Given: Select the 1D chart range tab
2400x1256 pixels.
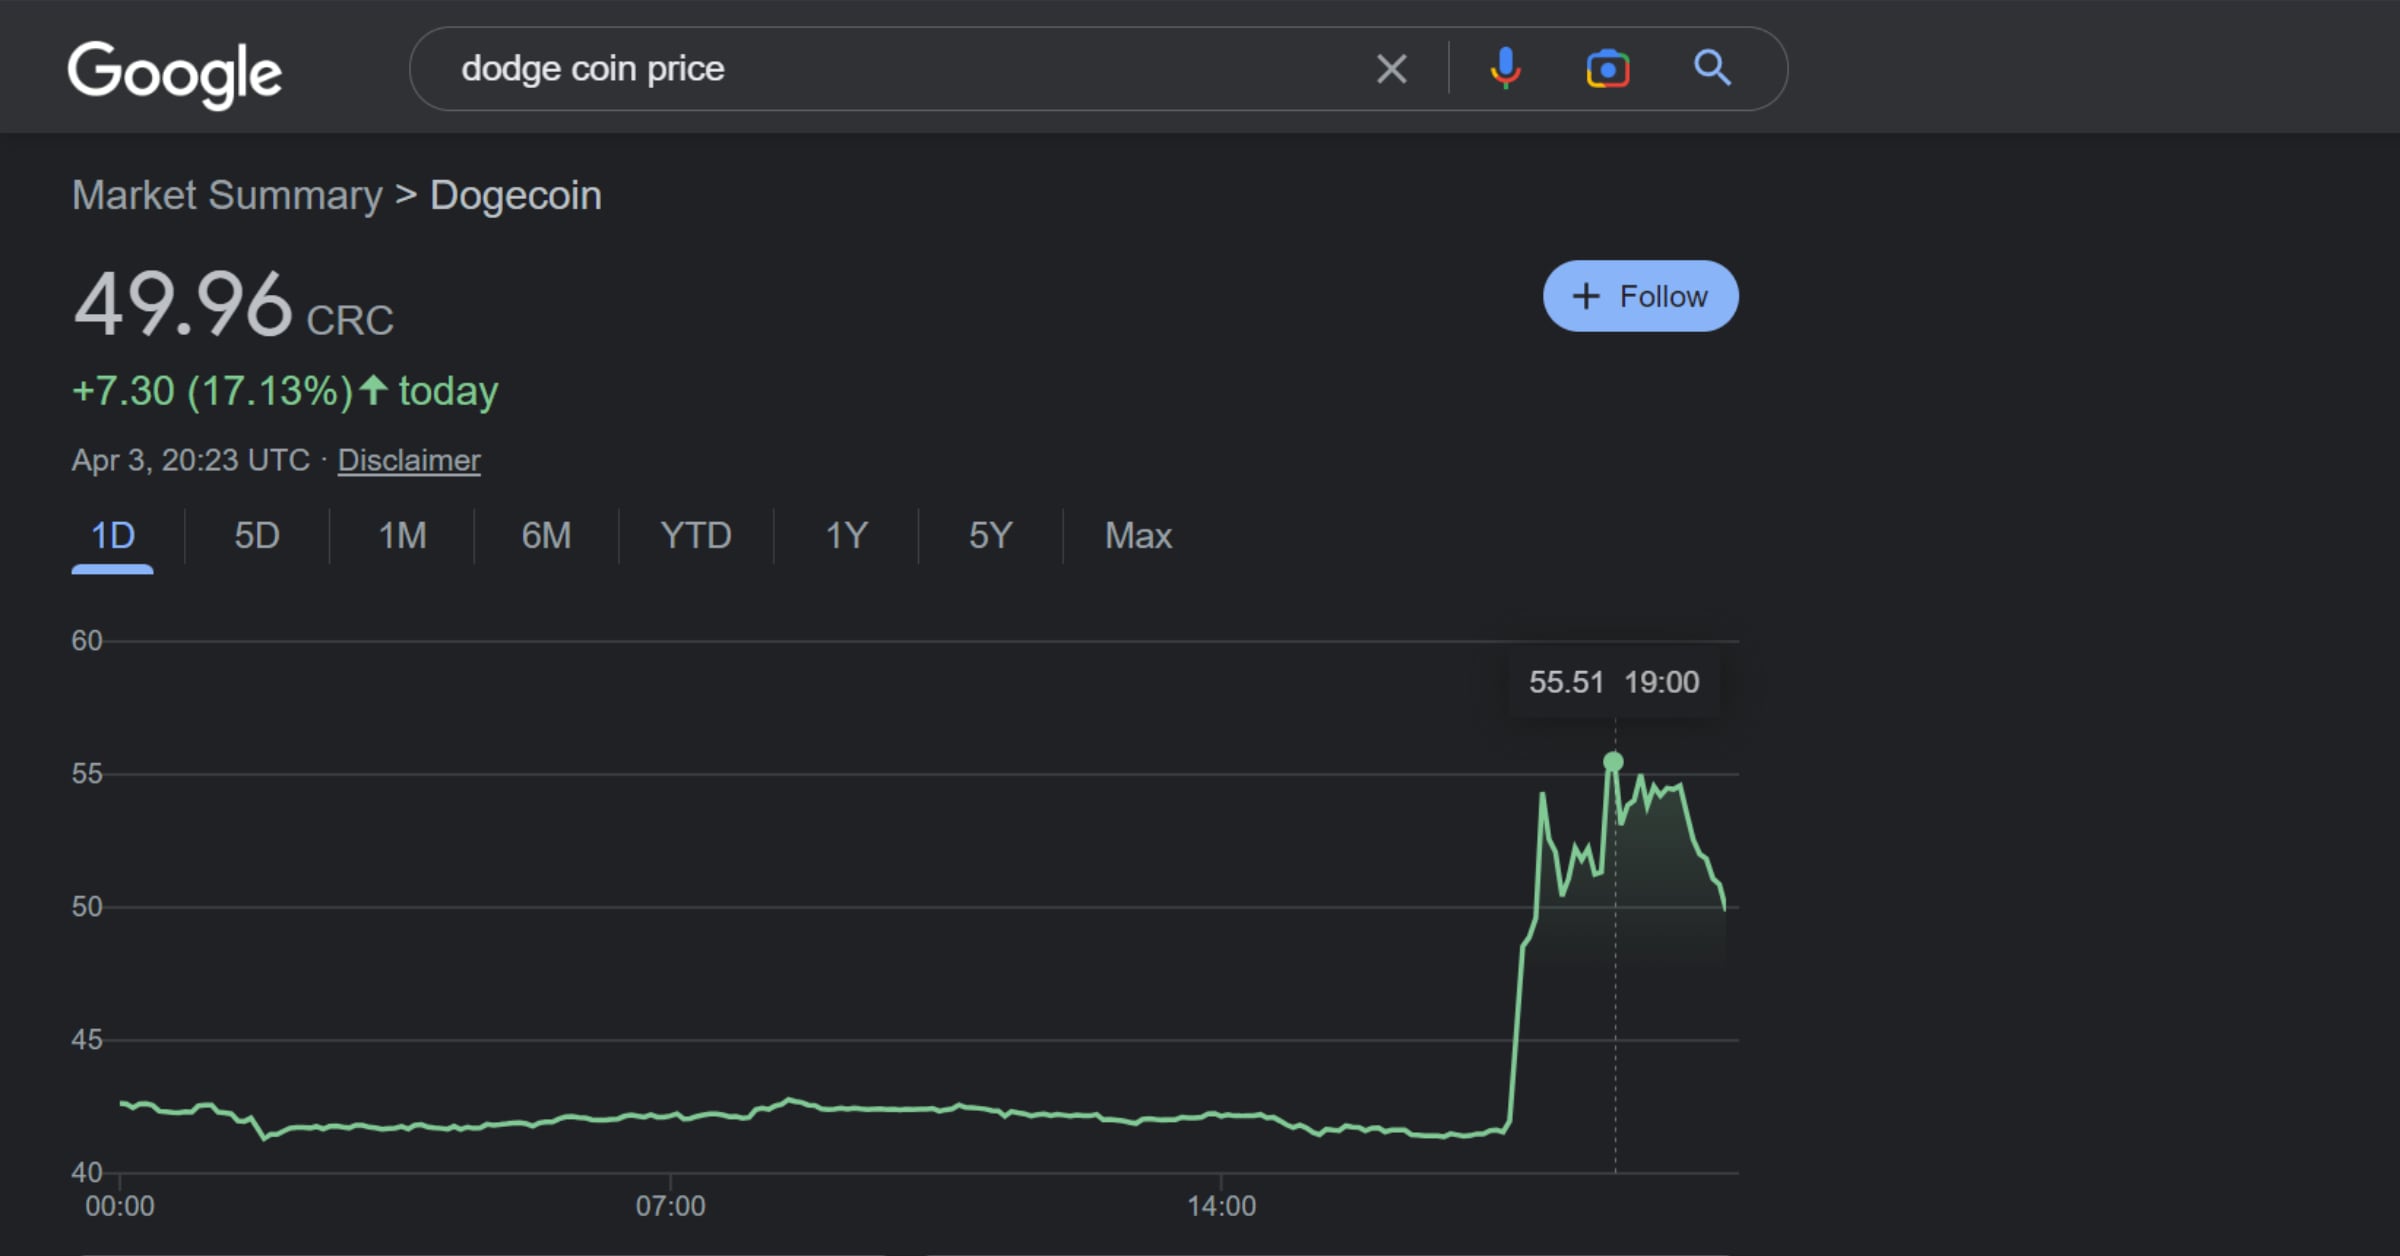Looking at the screenshot, I should tap(112, 536).
